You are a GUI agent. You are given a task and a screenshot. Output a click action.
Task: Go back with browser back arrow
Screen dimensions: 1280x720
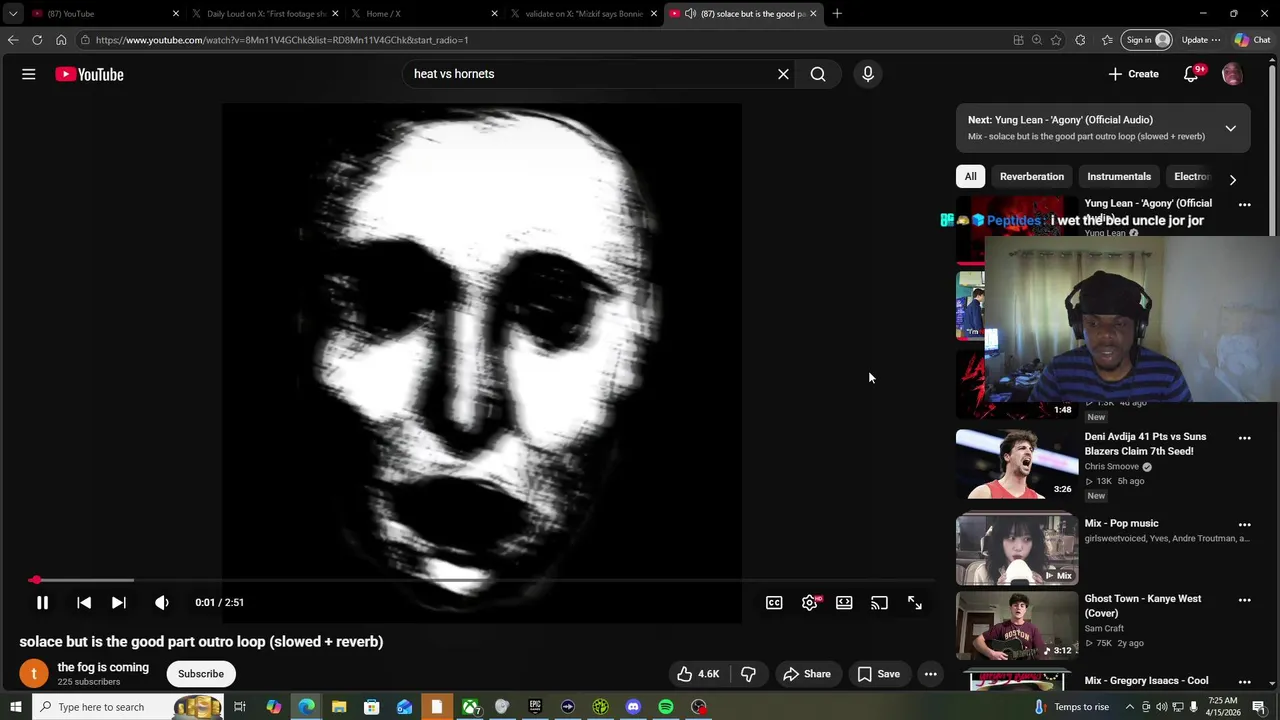click(x=12, y=40)
